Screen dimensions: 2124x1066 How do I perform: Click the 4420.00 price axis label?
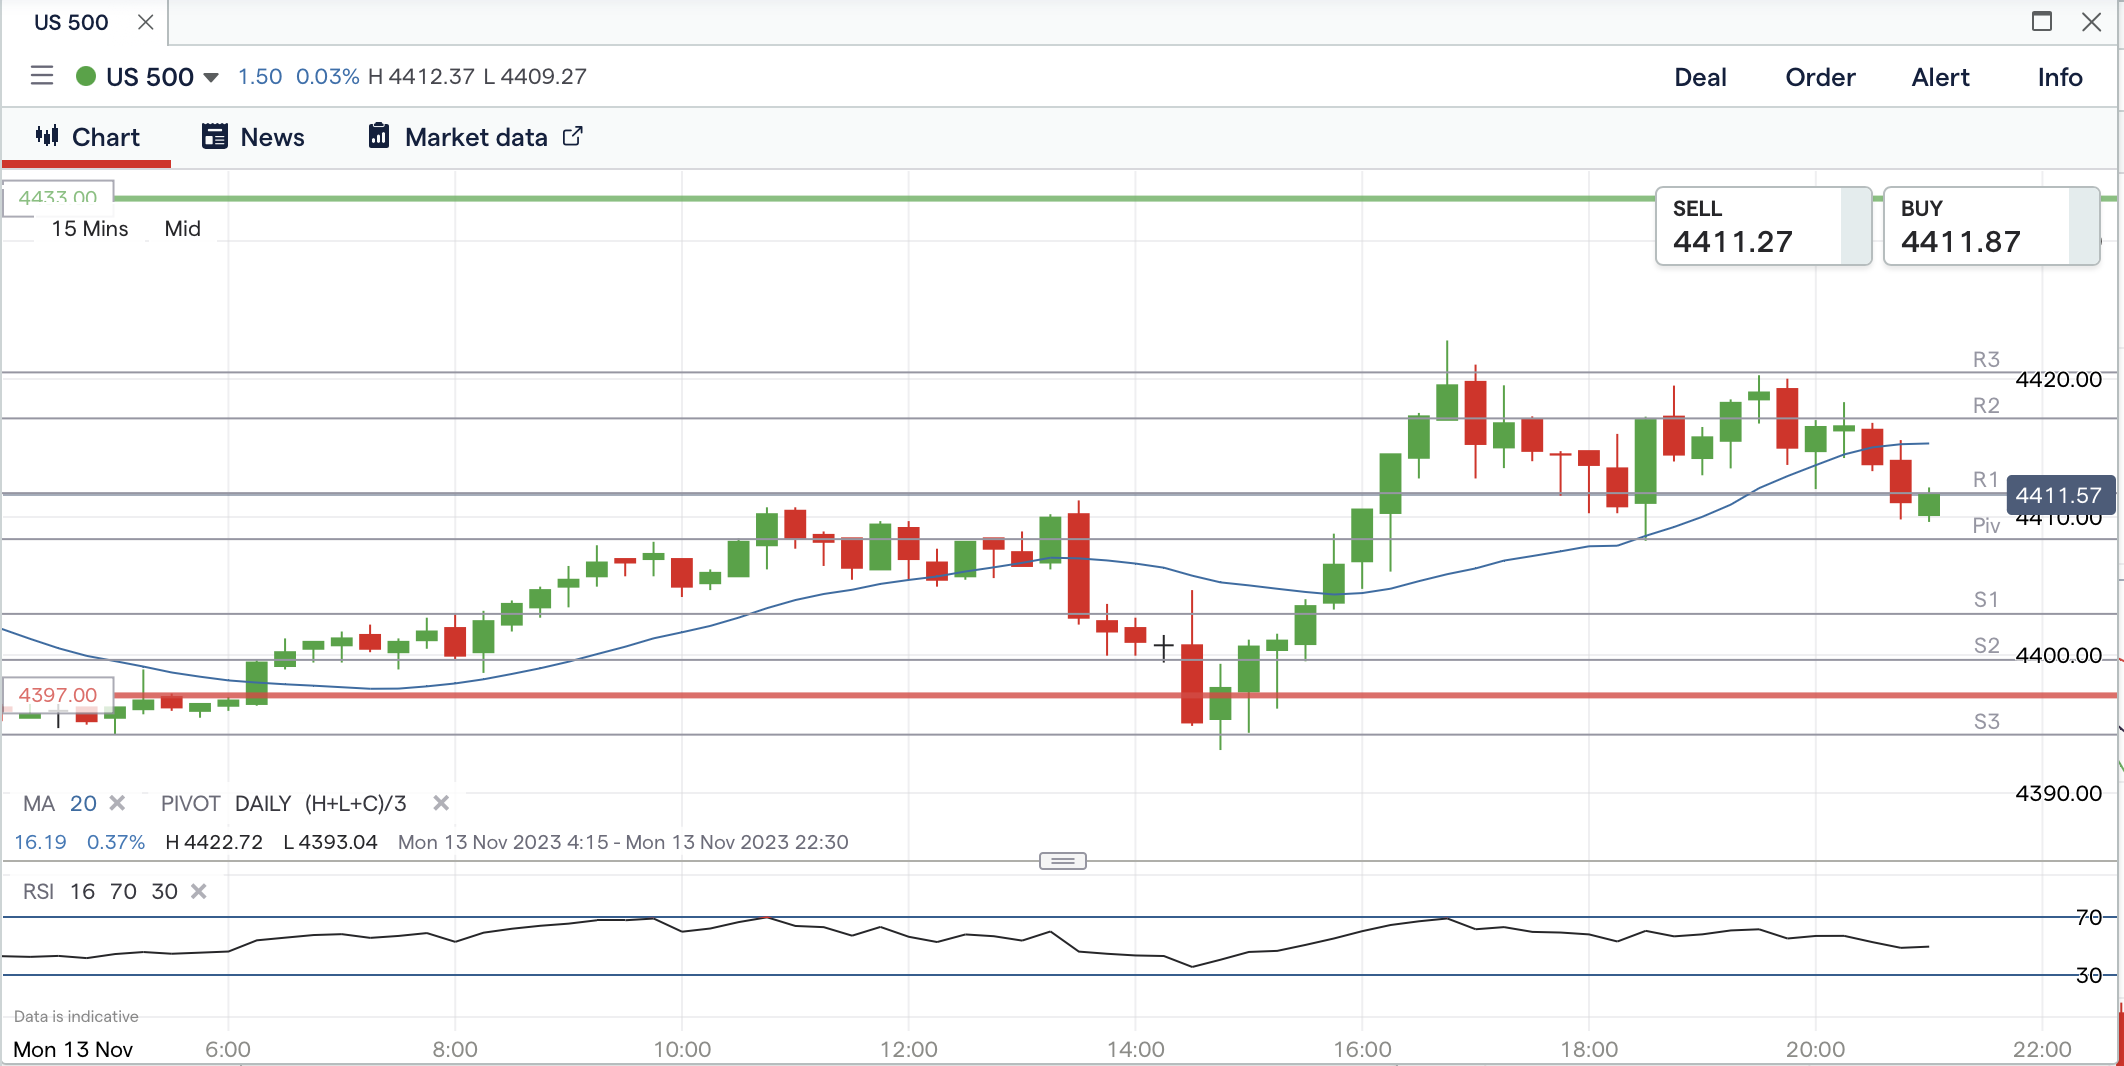pos(2059,380)
